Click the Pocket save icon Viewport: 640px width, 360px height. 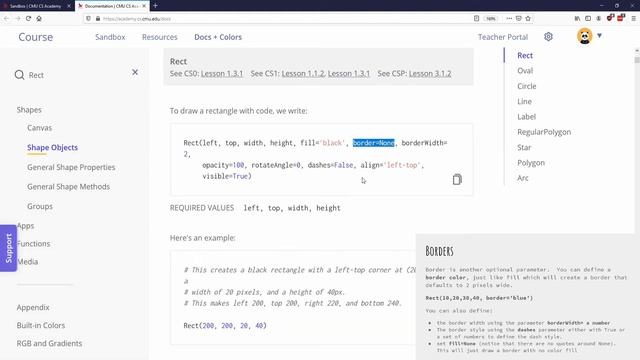[518, 18]
